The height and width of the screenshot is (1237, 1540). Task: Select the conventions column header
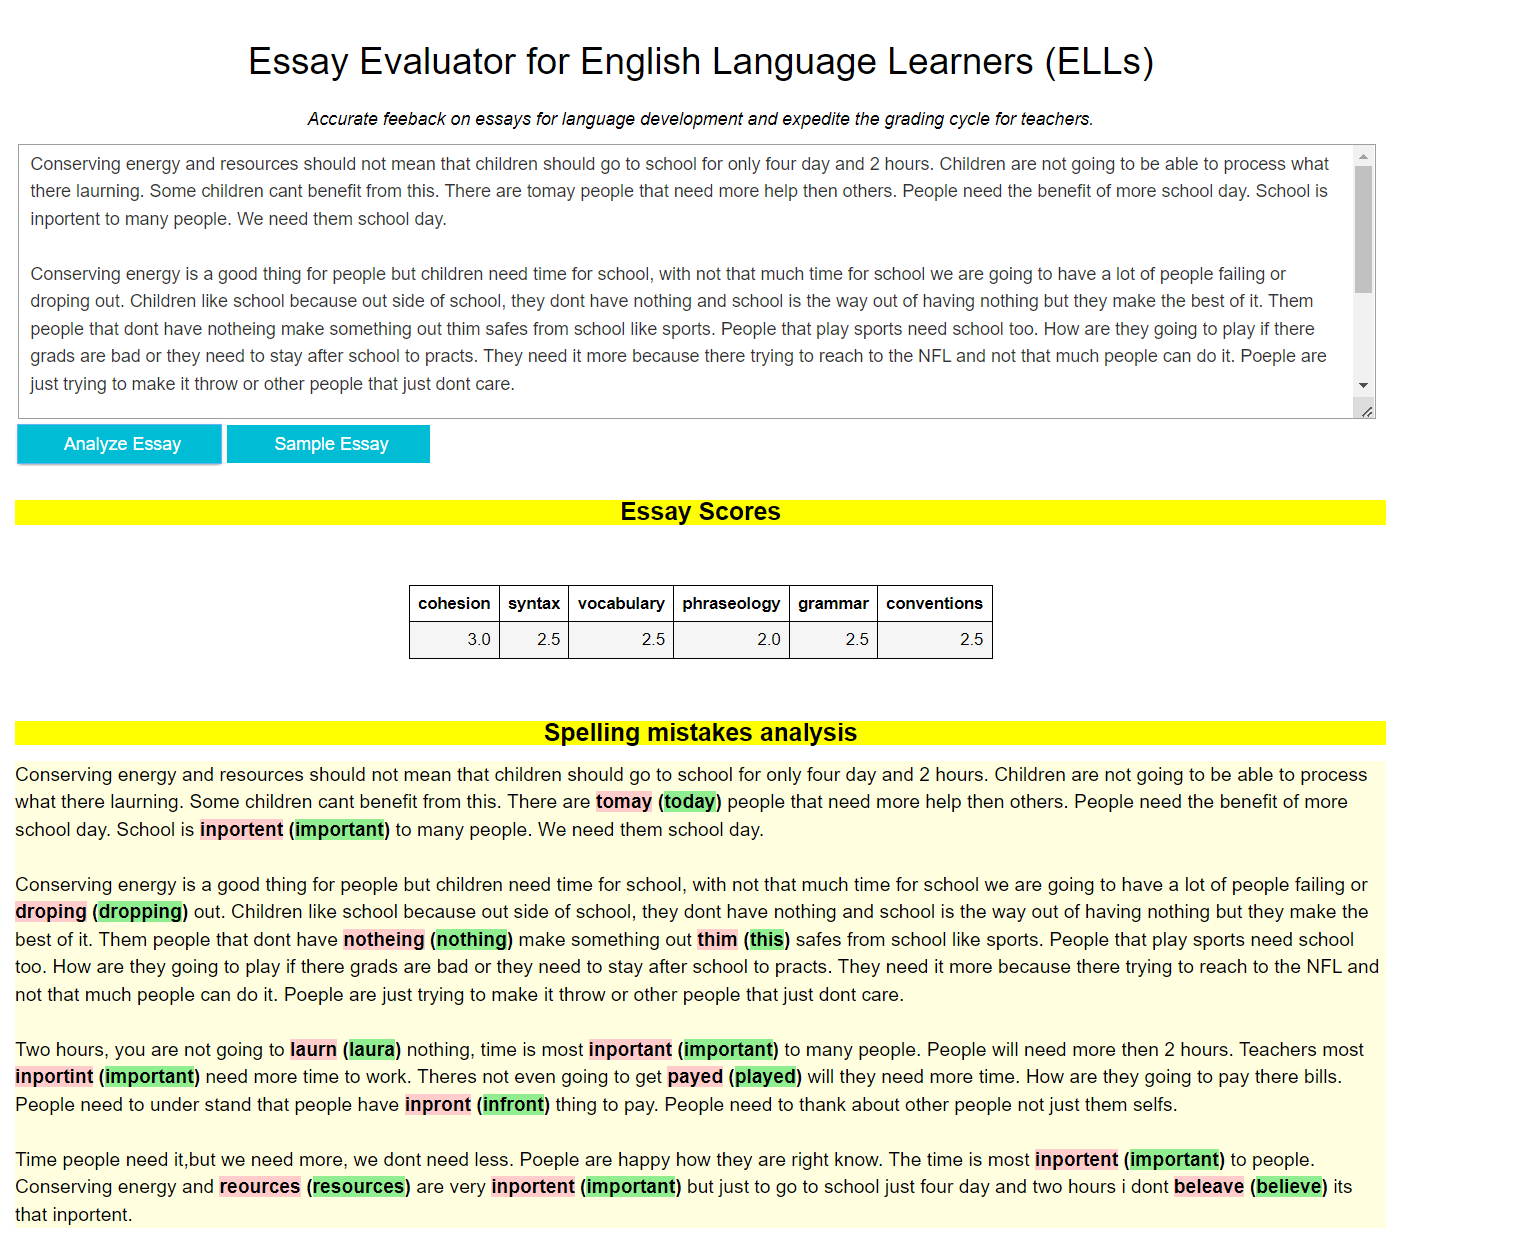coord(934,603)
